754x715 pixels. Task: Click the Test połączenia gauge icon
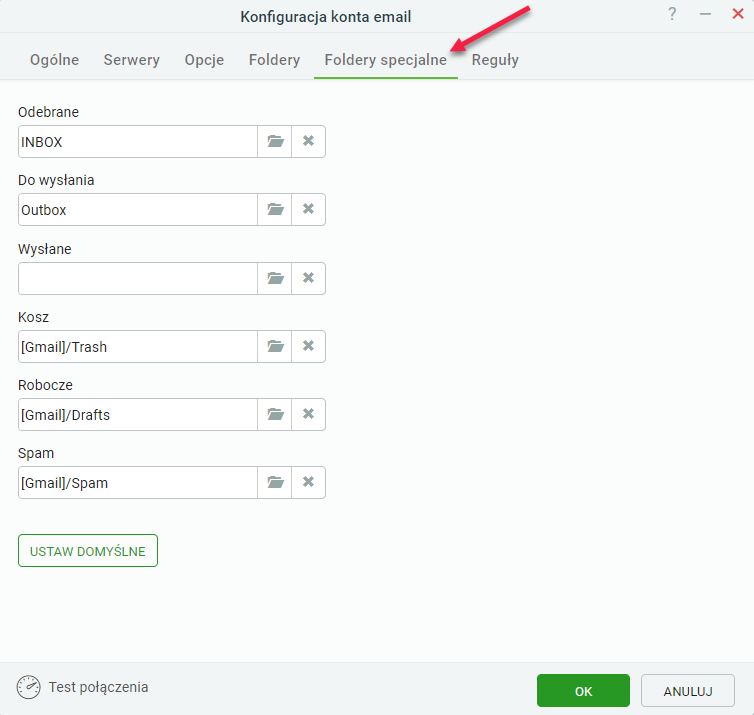pos(28,687)
